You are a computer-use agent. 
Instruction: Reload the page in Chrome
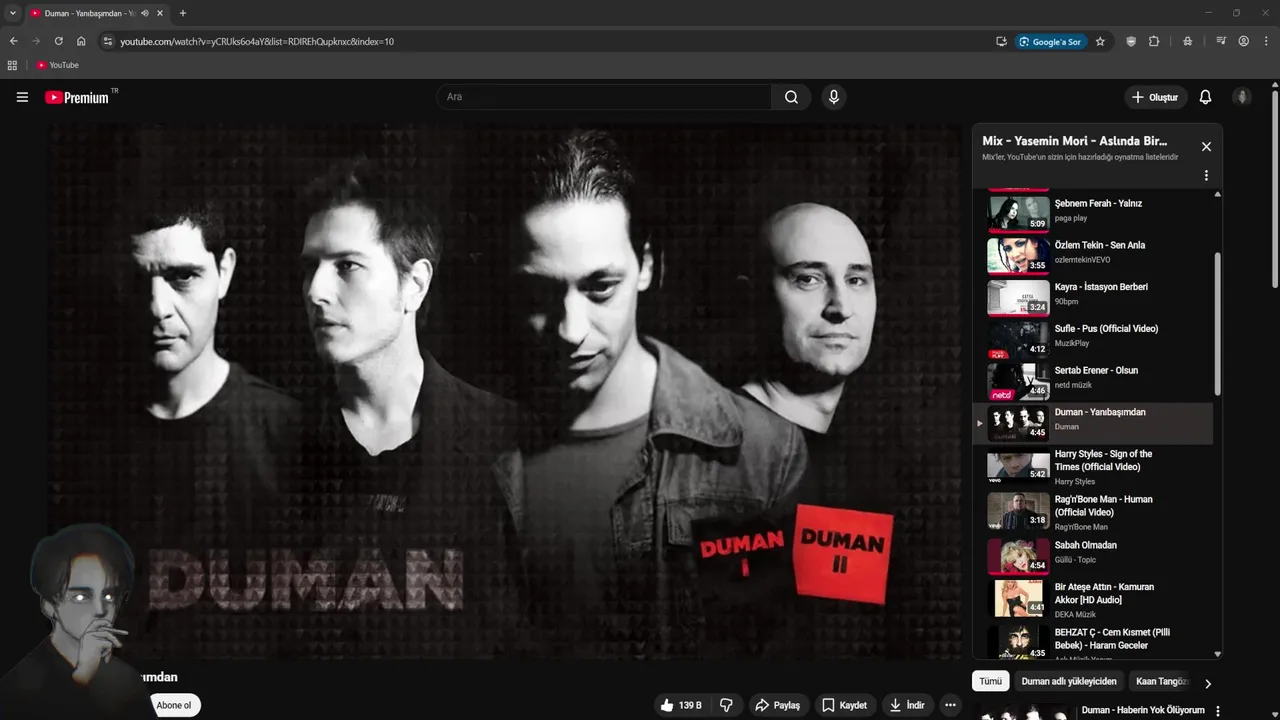(58, 41)
